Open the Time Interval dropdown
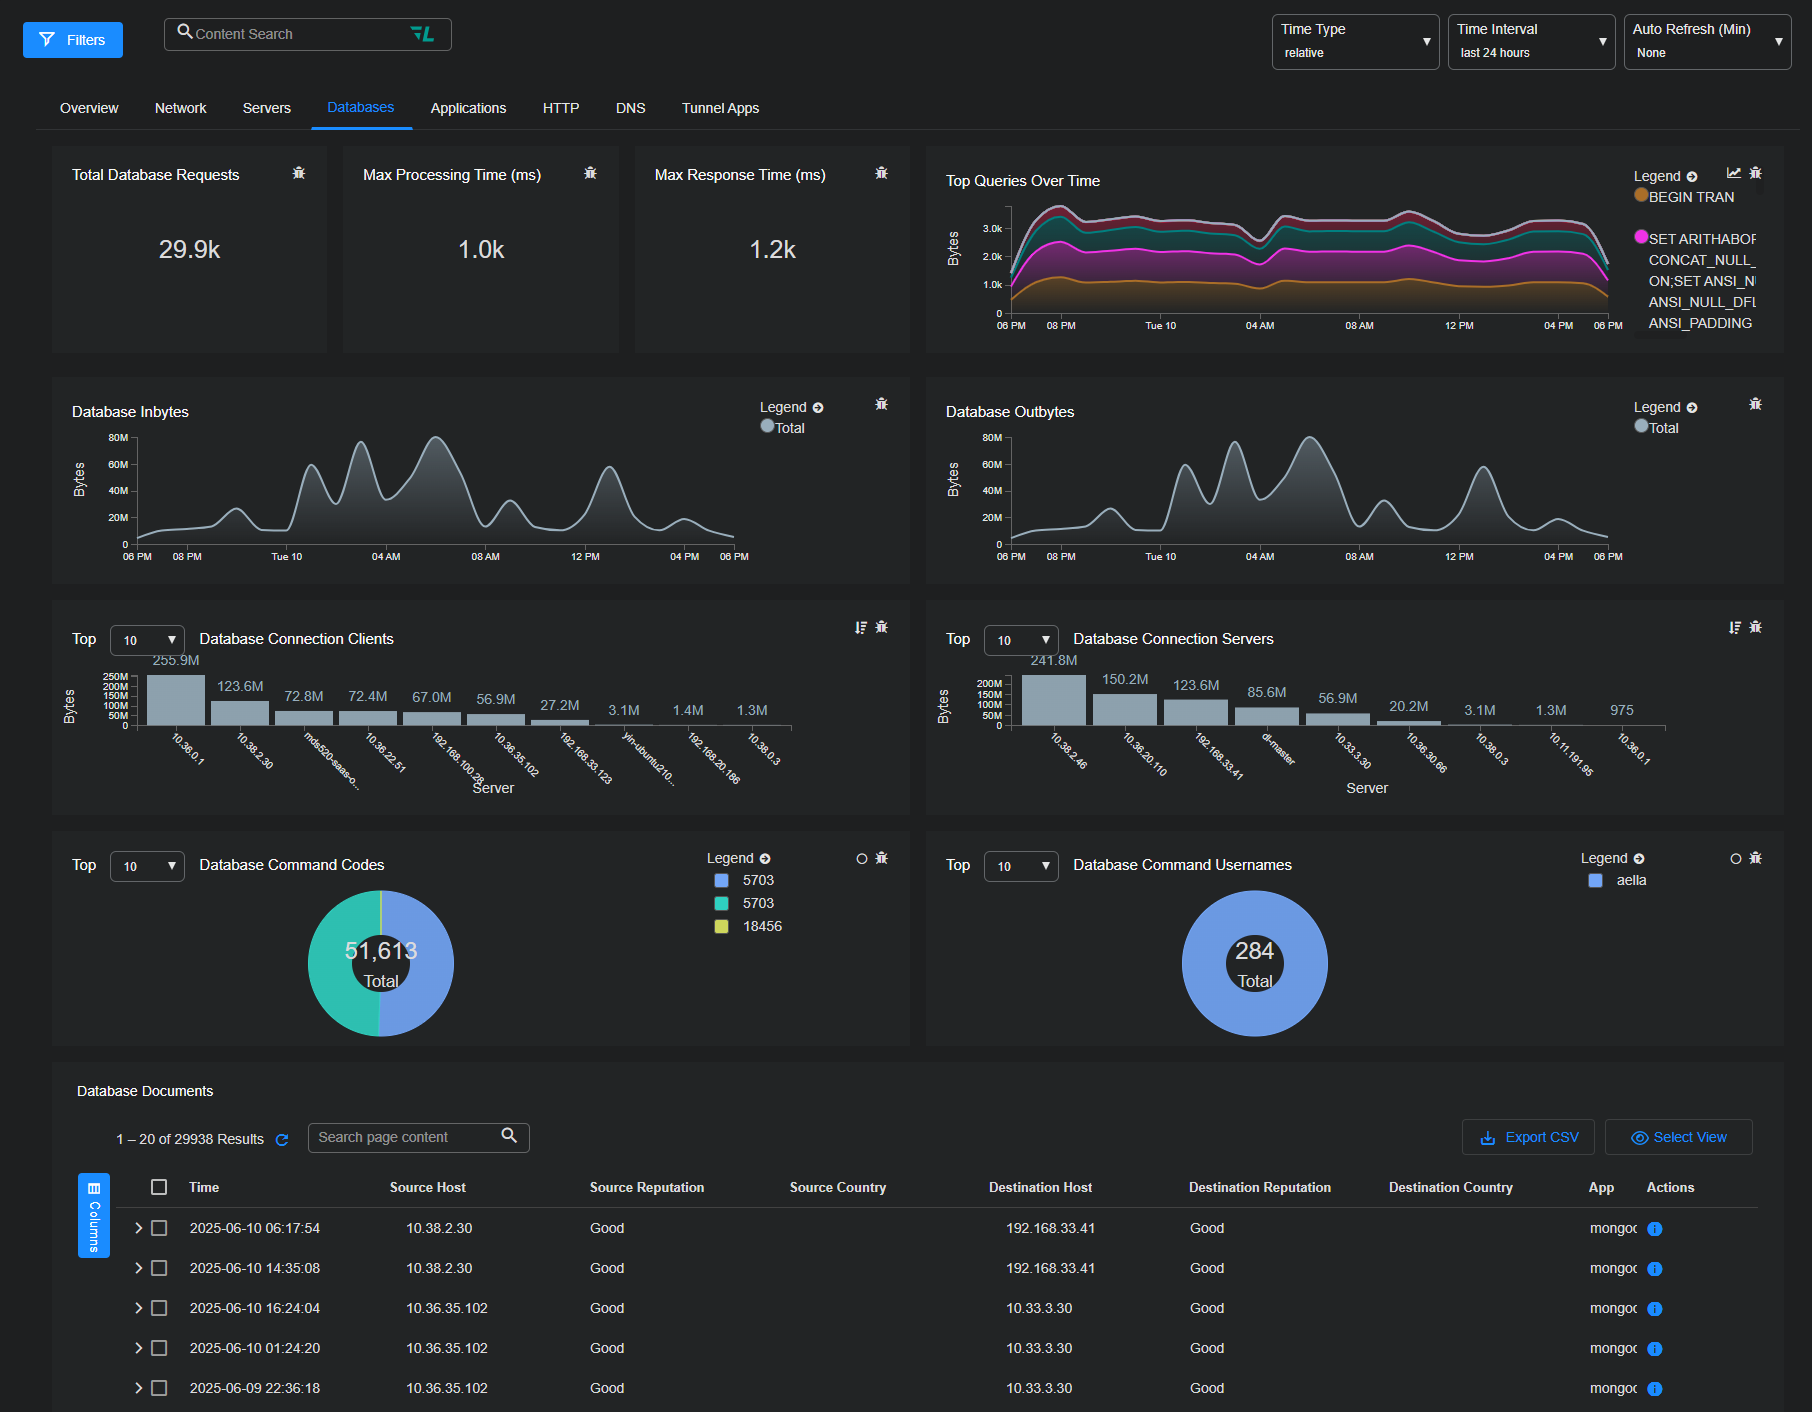 1530,42
